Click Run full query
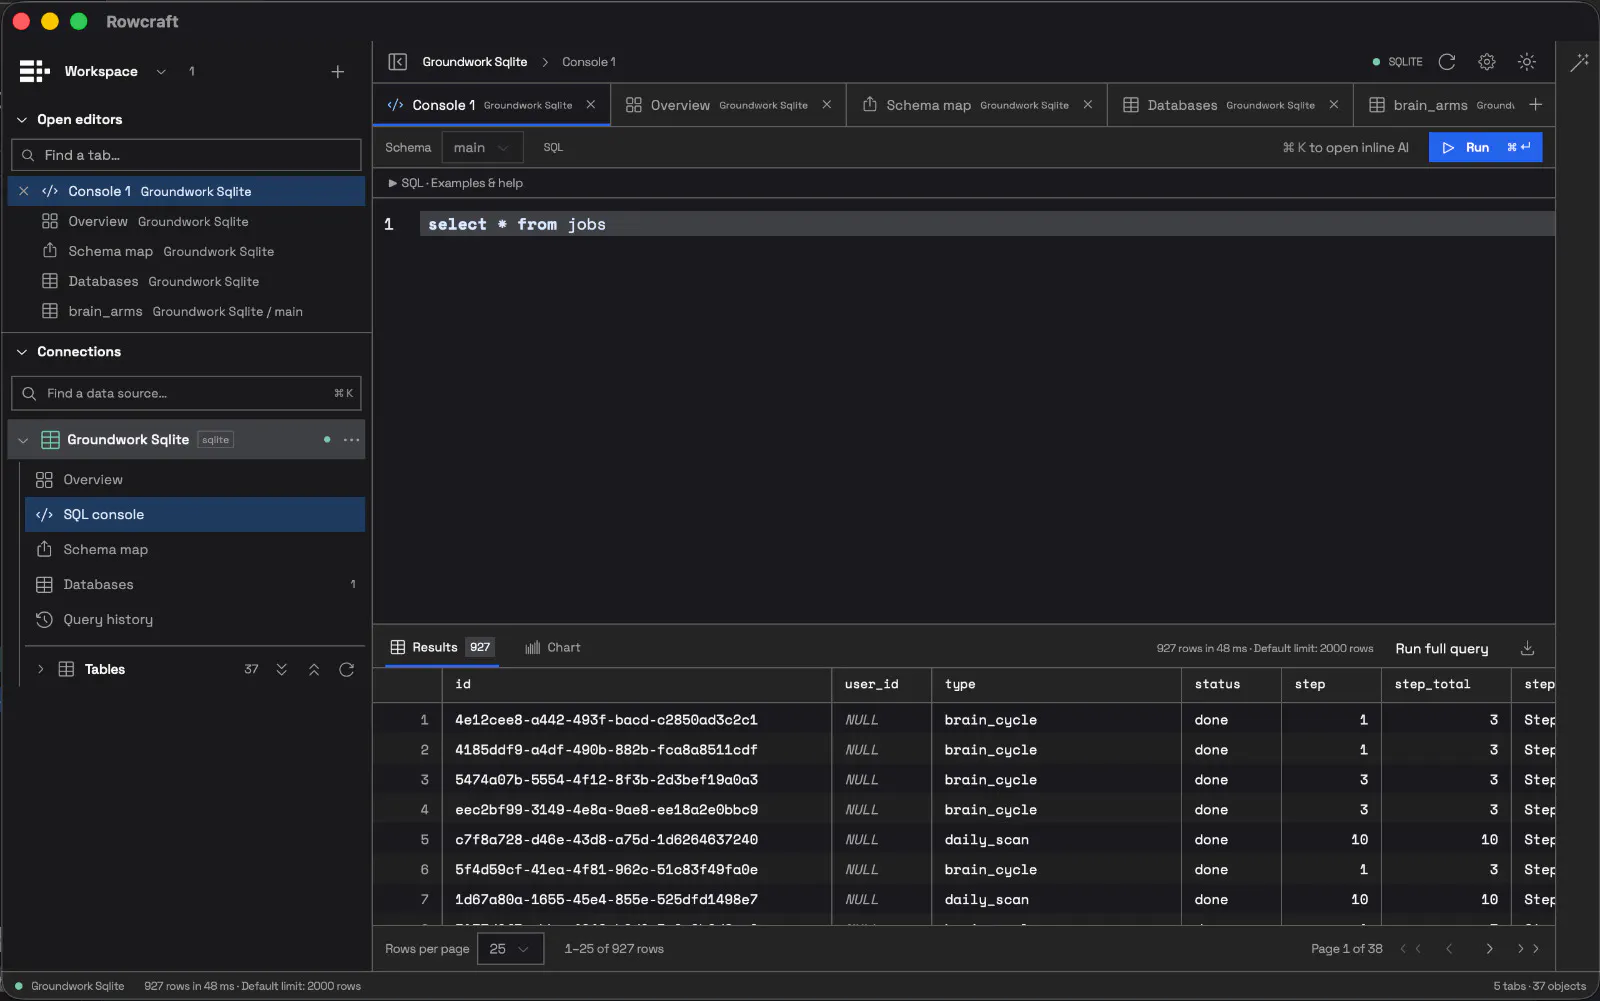Viewport: 1600px width, 1001px height. tap(1441, 649)
